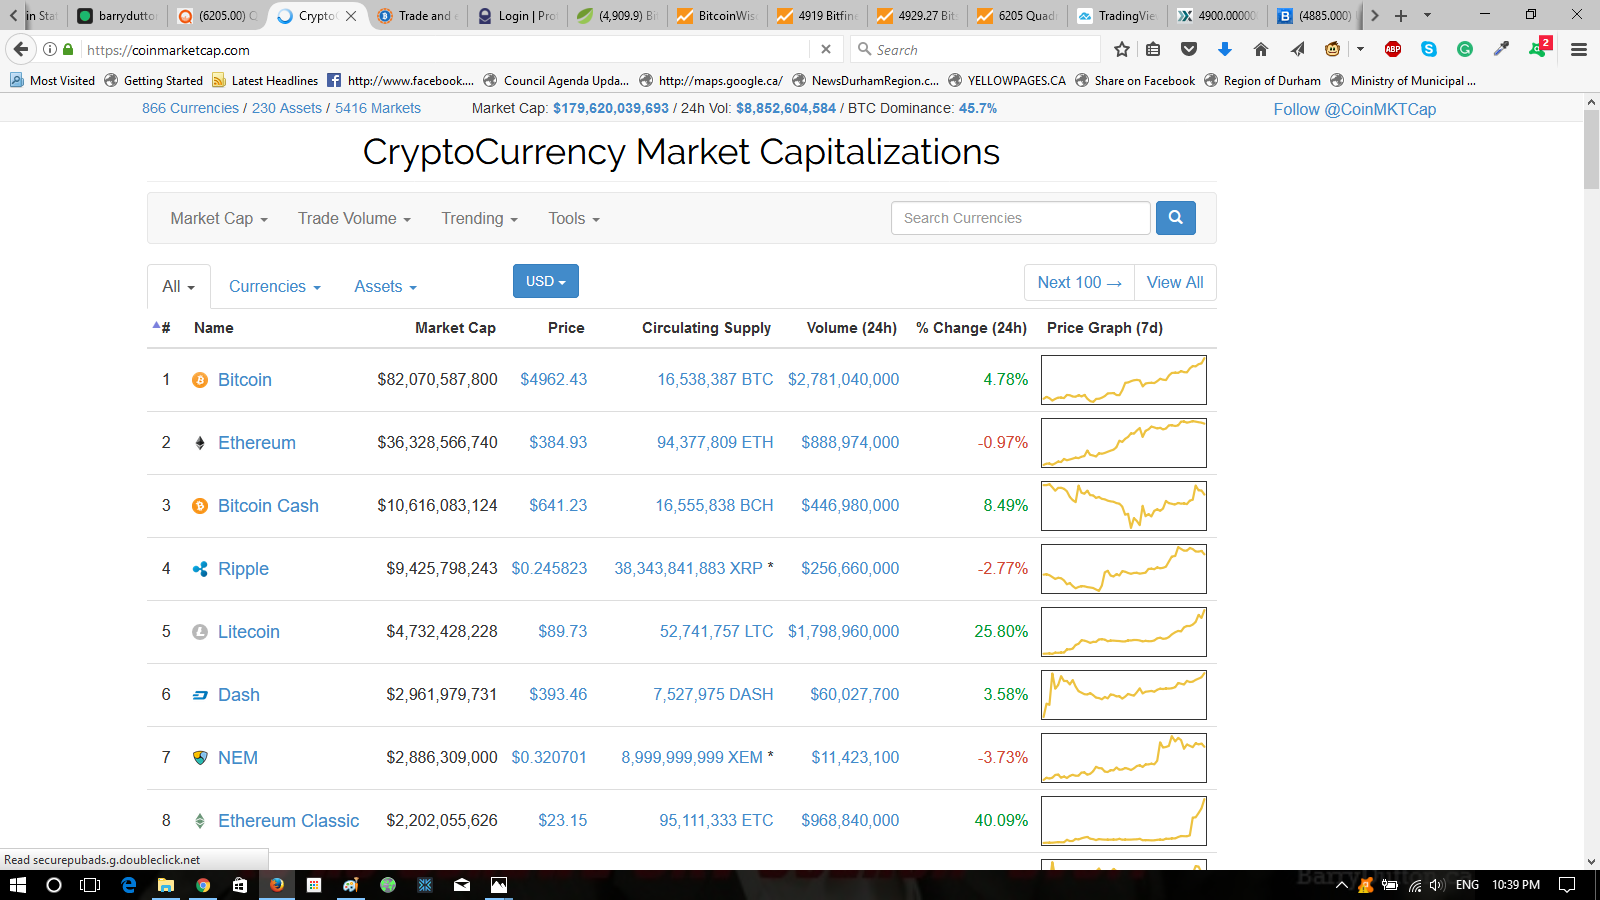Open the Latest Headlines bookmark
1600x900 pixels.
coord(265,81)
